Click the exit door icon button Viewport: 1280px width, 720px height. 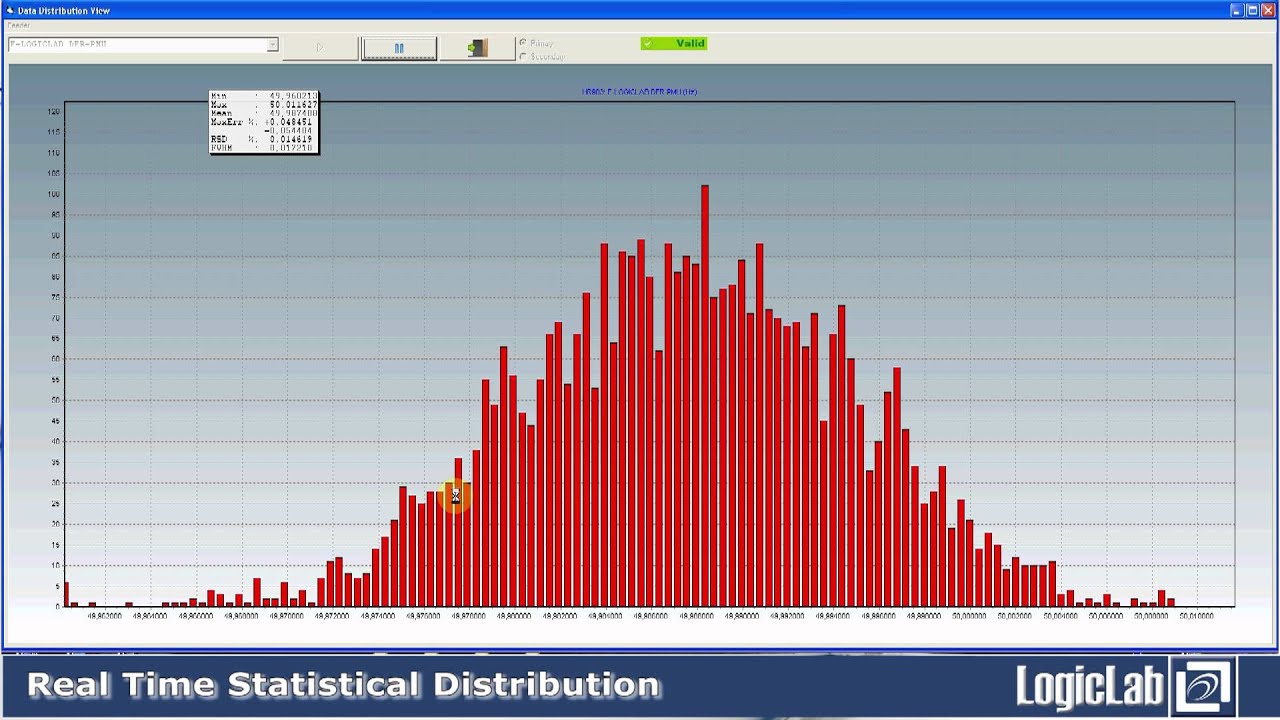tap(478, 48)
